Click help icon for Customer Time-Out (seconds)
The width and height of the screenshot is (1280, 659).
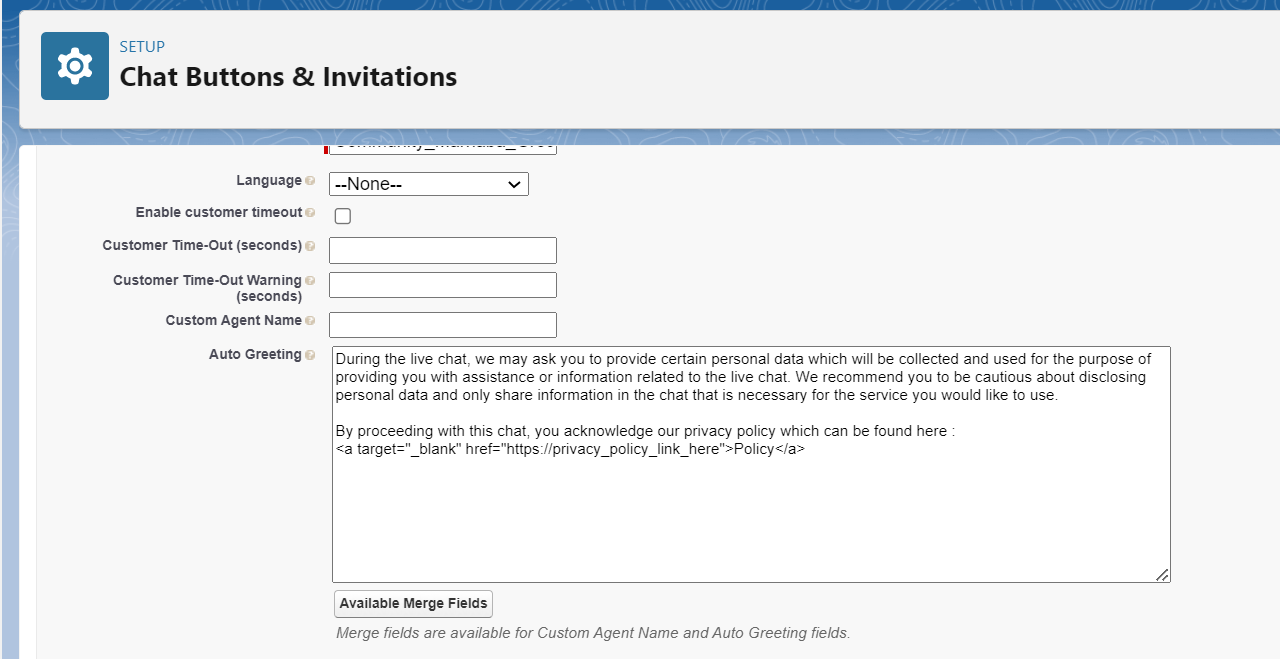coord(310,246)
